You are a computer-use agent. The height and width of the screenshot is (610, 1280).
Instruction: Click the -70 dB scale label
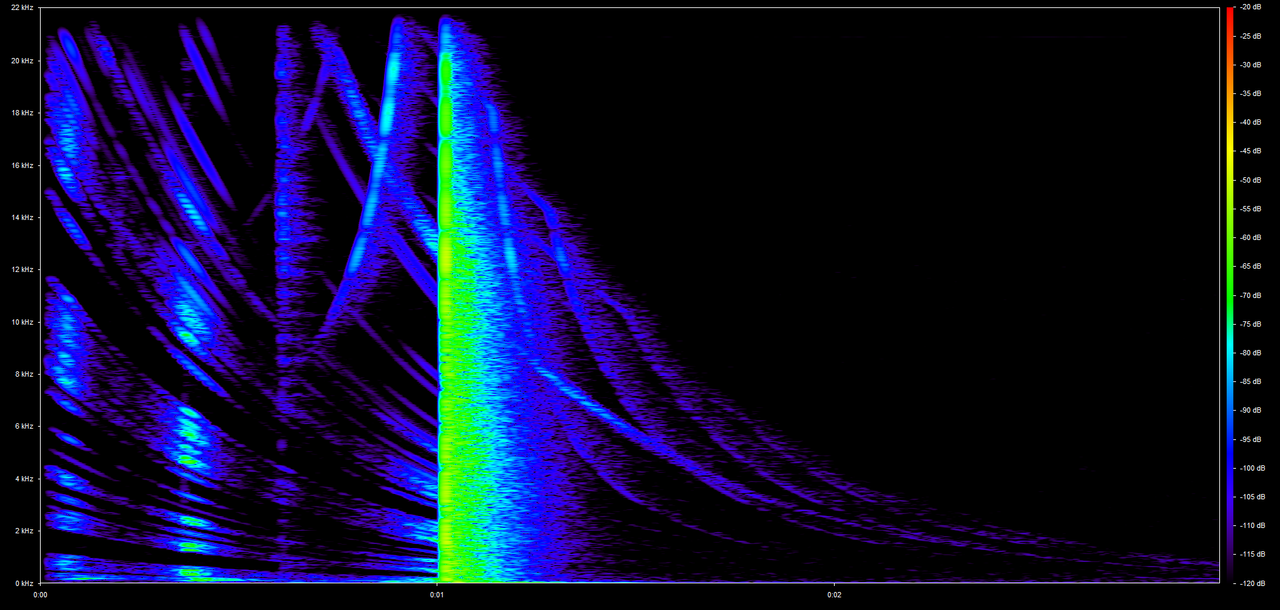[x=1250, y=295]
